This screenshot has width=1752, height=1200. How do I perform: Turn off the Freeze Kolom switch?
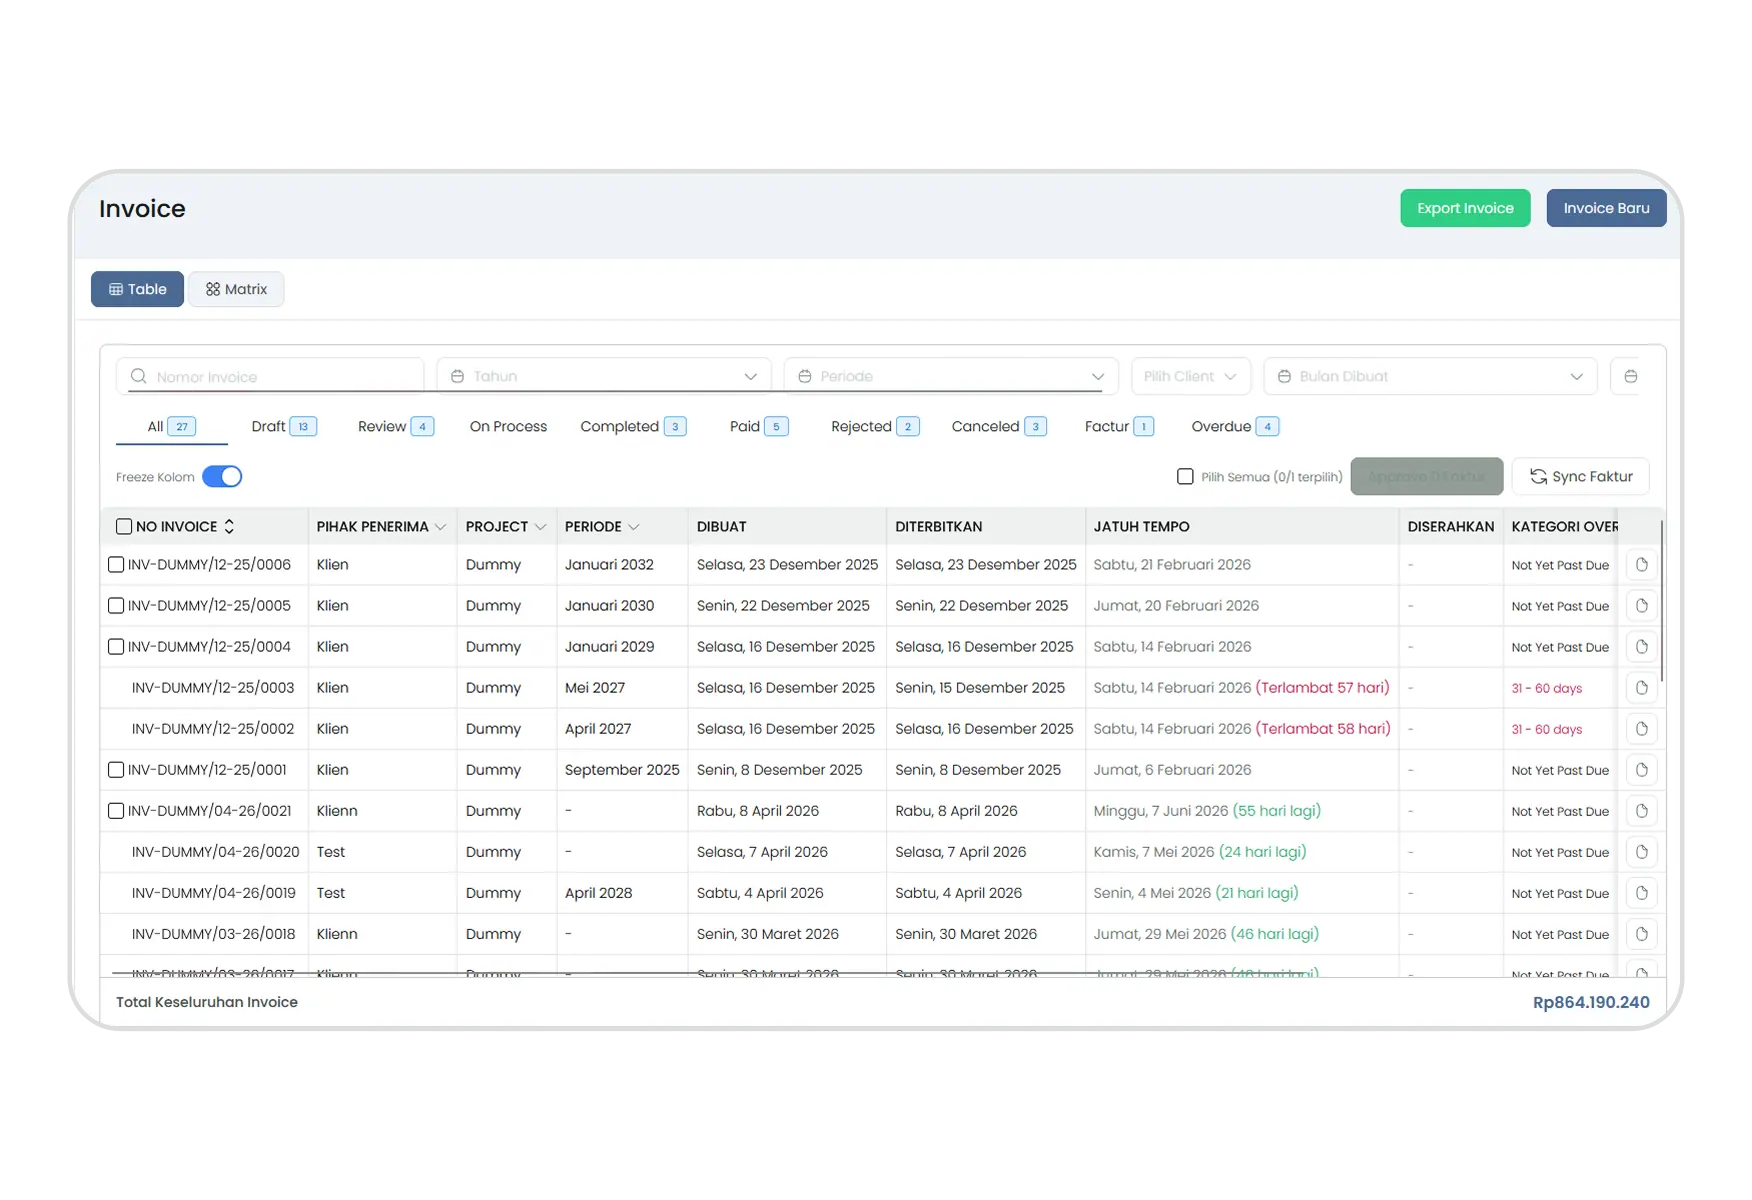click(x=222, y=477)
